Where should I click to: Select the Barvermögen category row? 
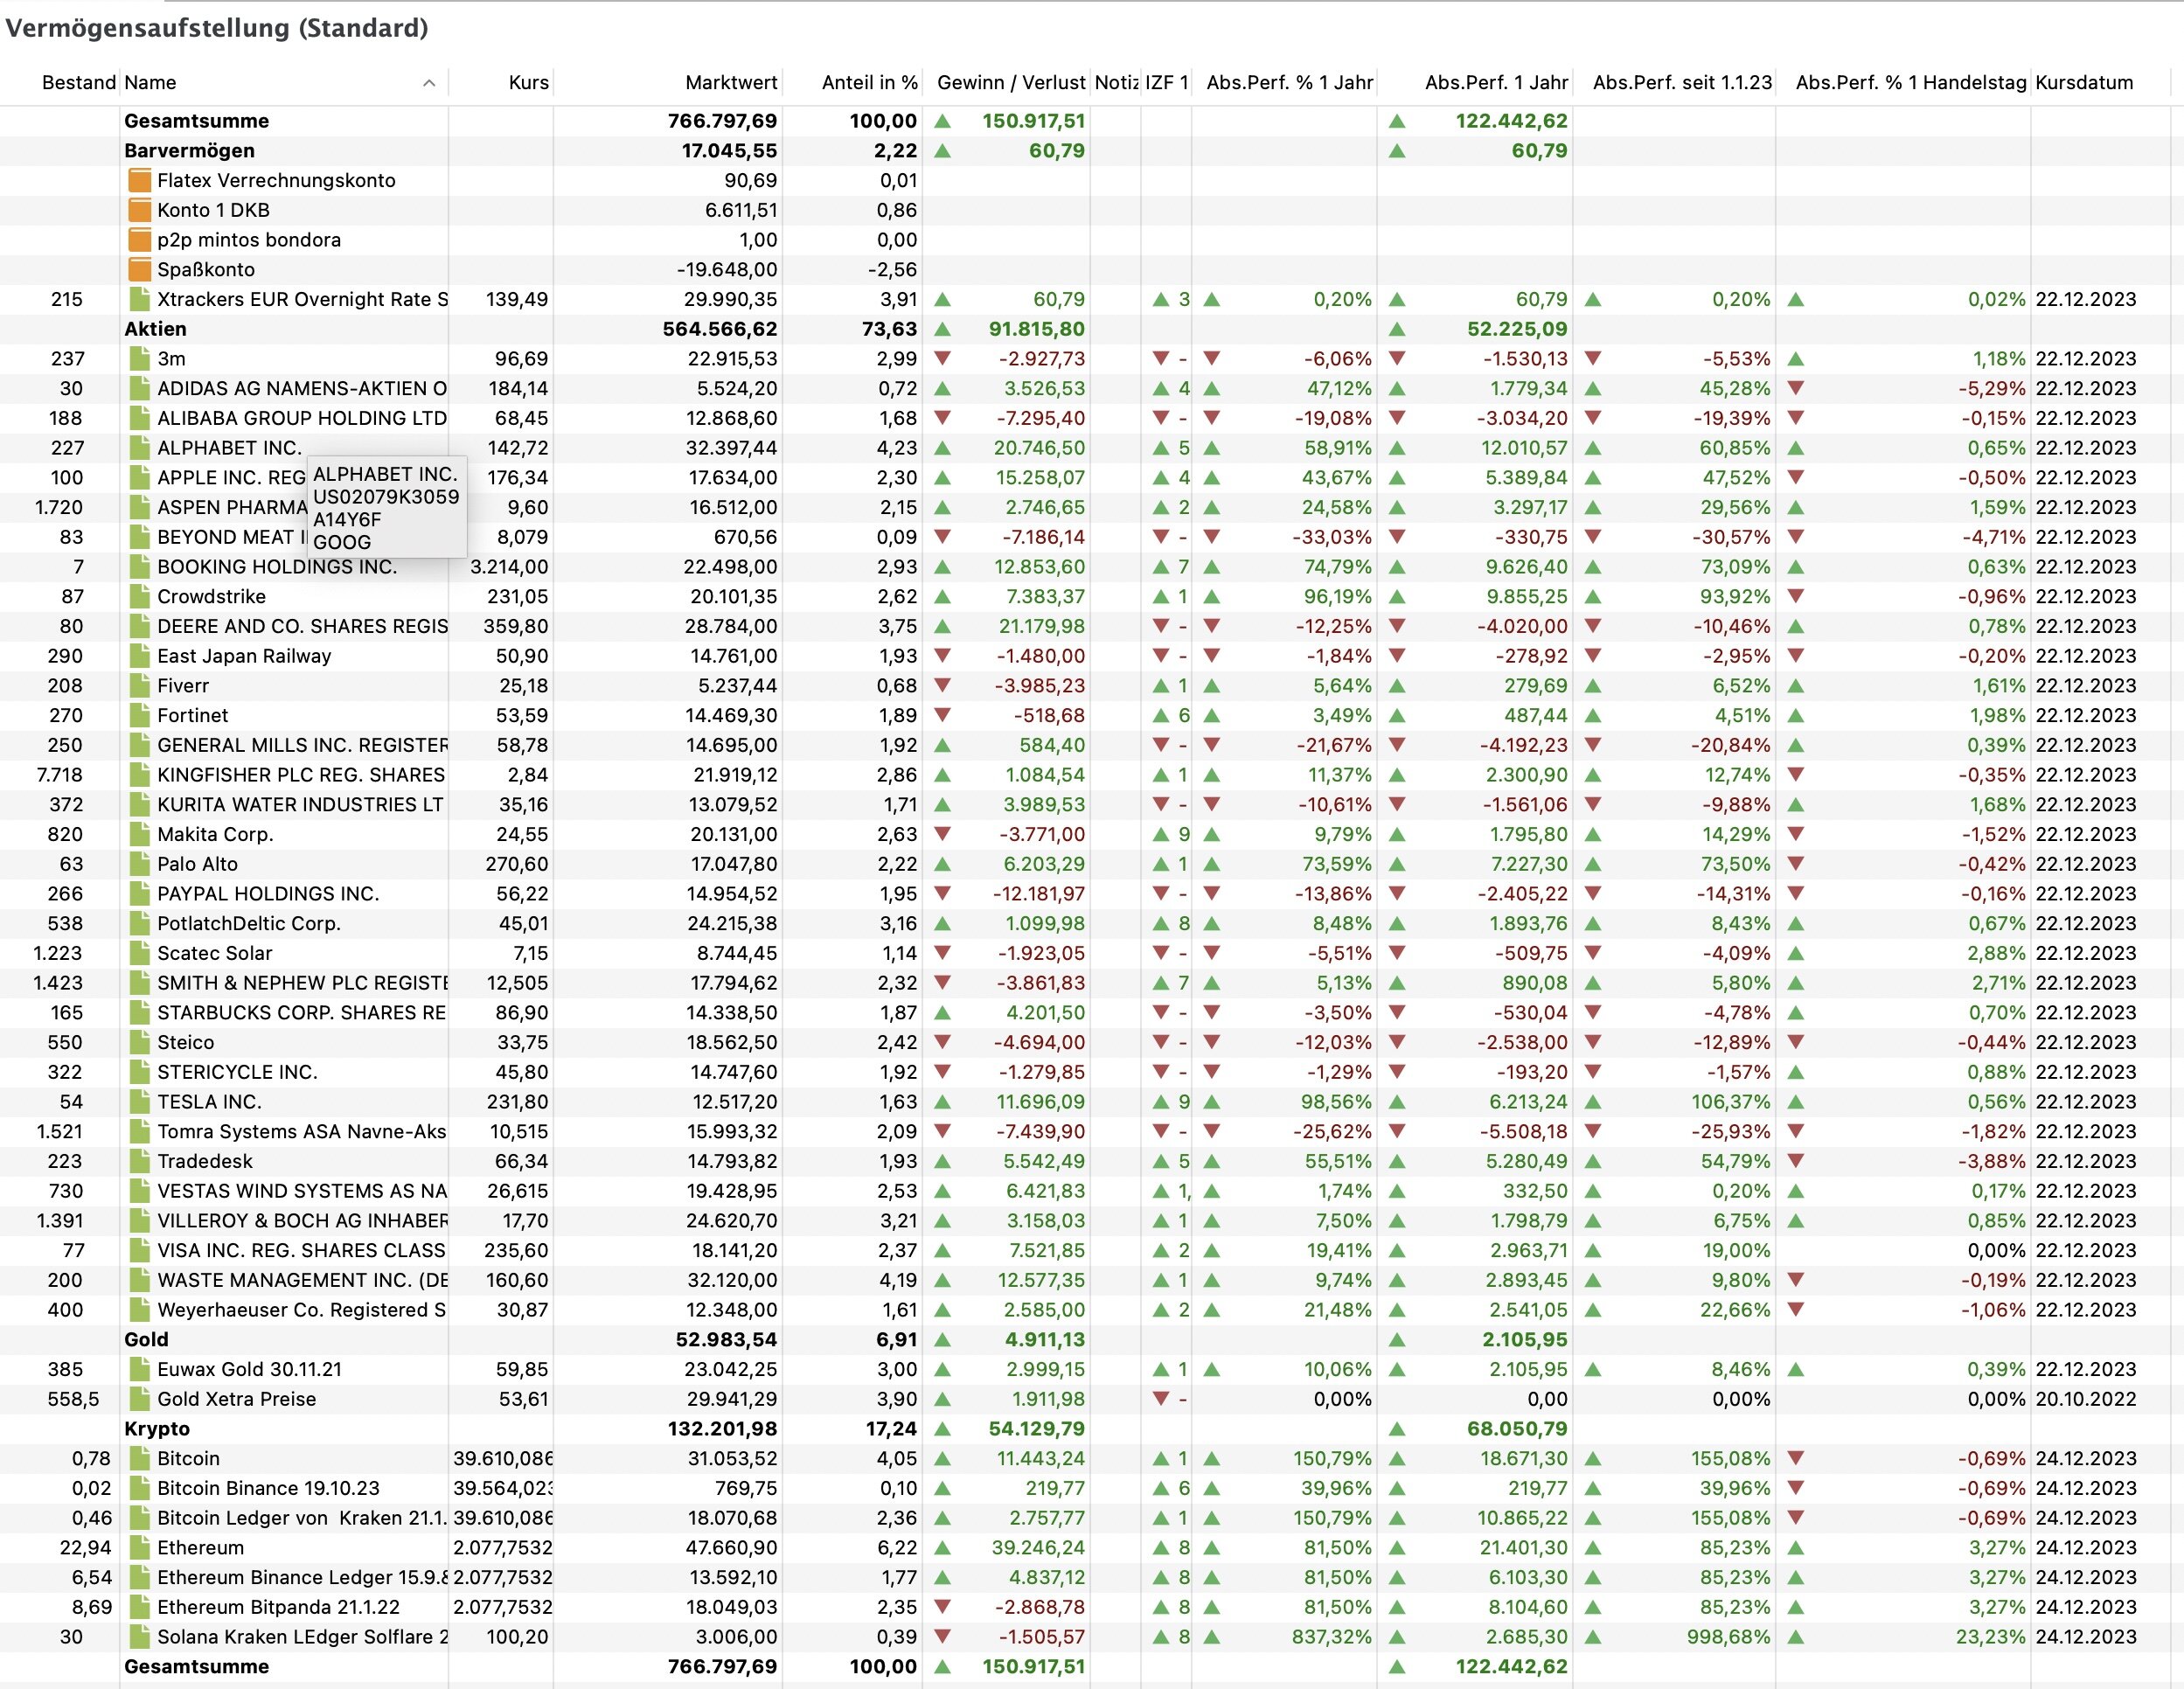pos(189,151)
